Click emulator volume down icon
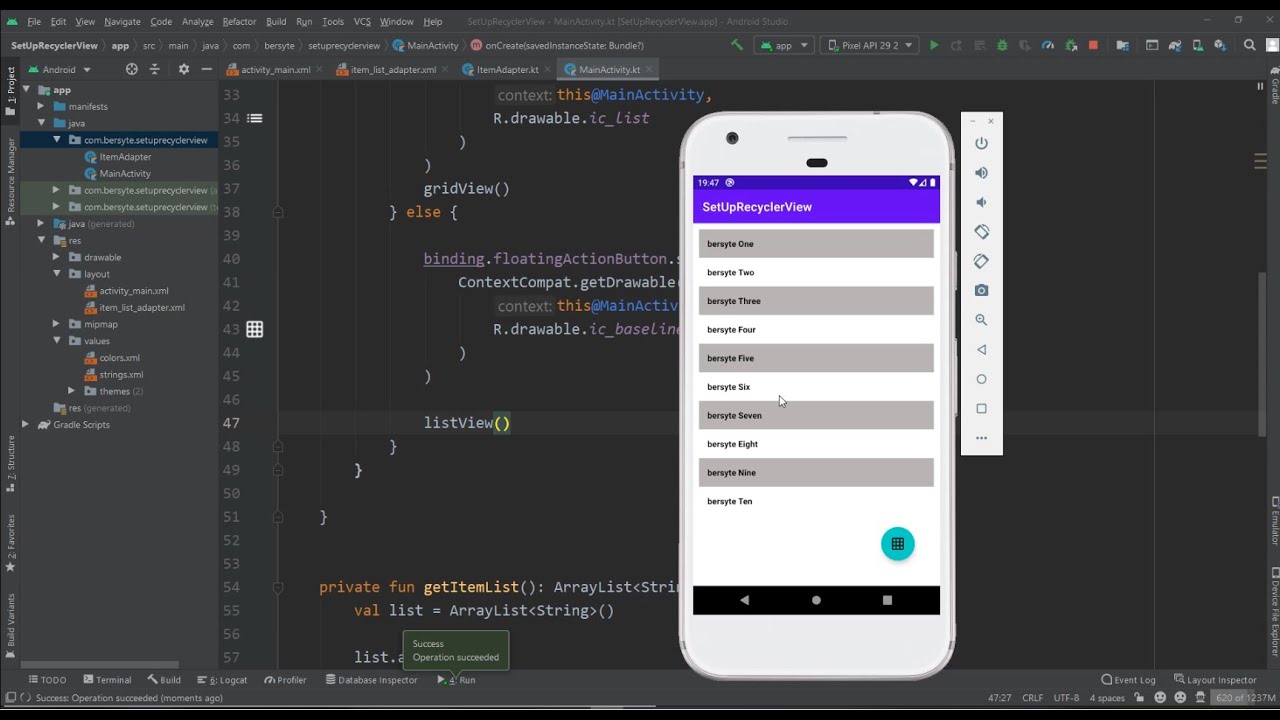1280x720 pixels. [x=981, y=202]
